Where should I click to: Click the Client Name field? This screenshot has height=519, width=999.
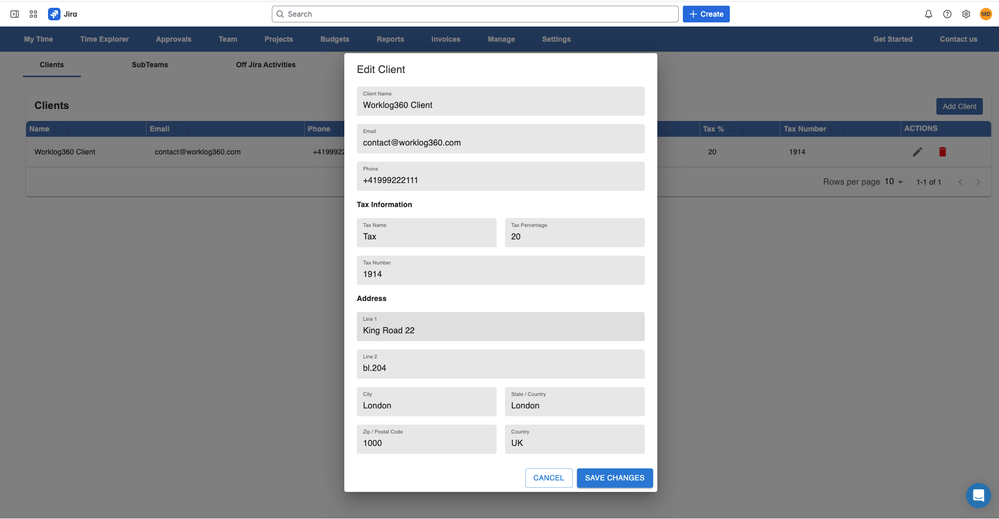(501, 101)
